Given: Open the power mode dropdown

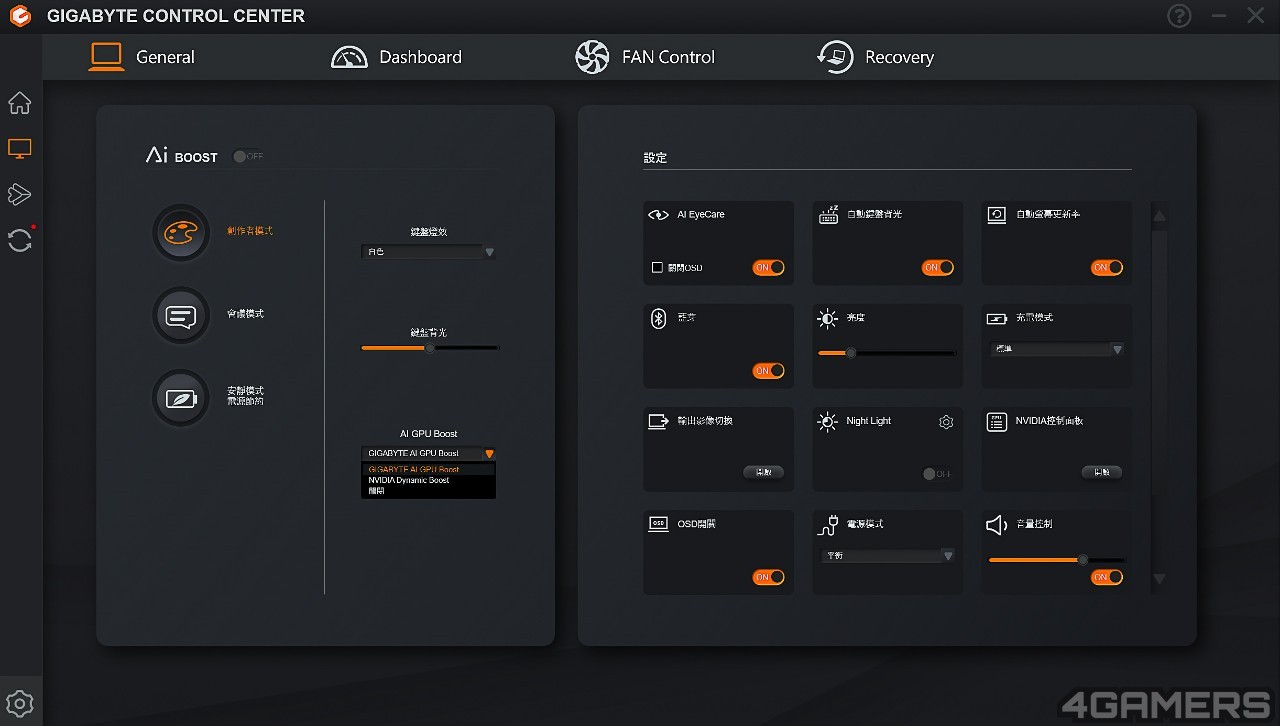Looking at the screenshot, I should pyautogui.click(x=888, y=555).
